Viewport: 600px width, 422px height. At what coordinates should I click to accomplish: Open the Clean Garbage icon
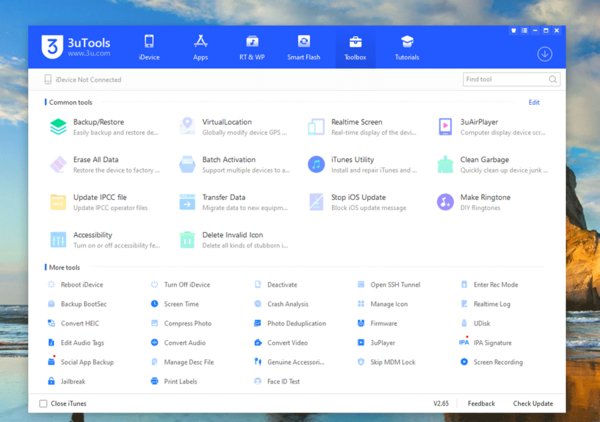point(445,164)
